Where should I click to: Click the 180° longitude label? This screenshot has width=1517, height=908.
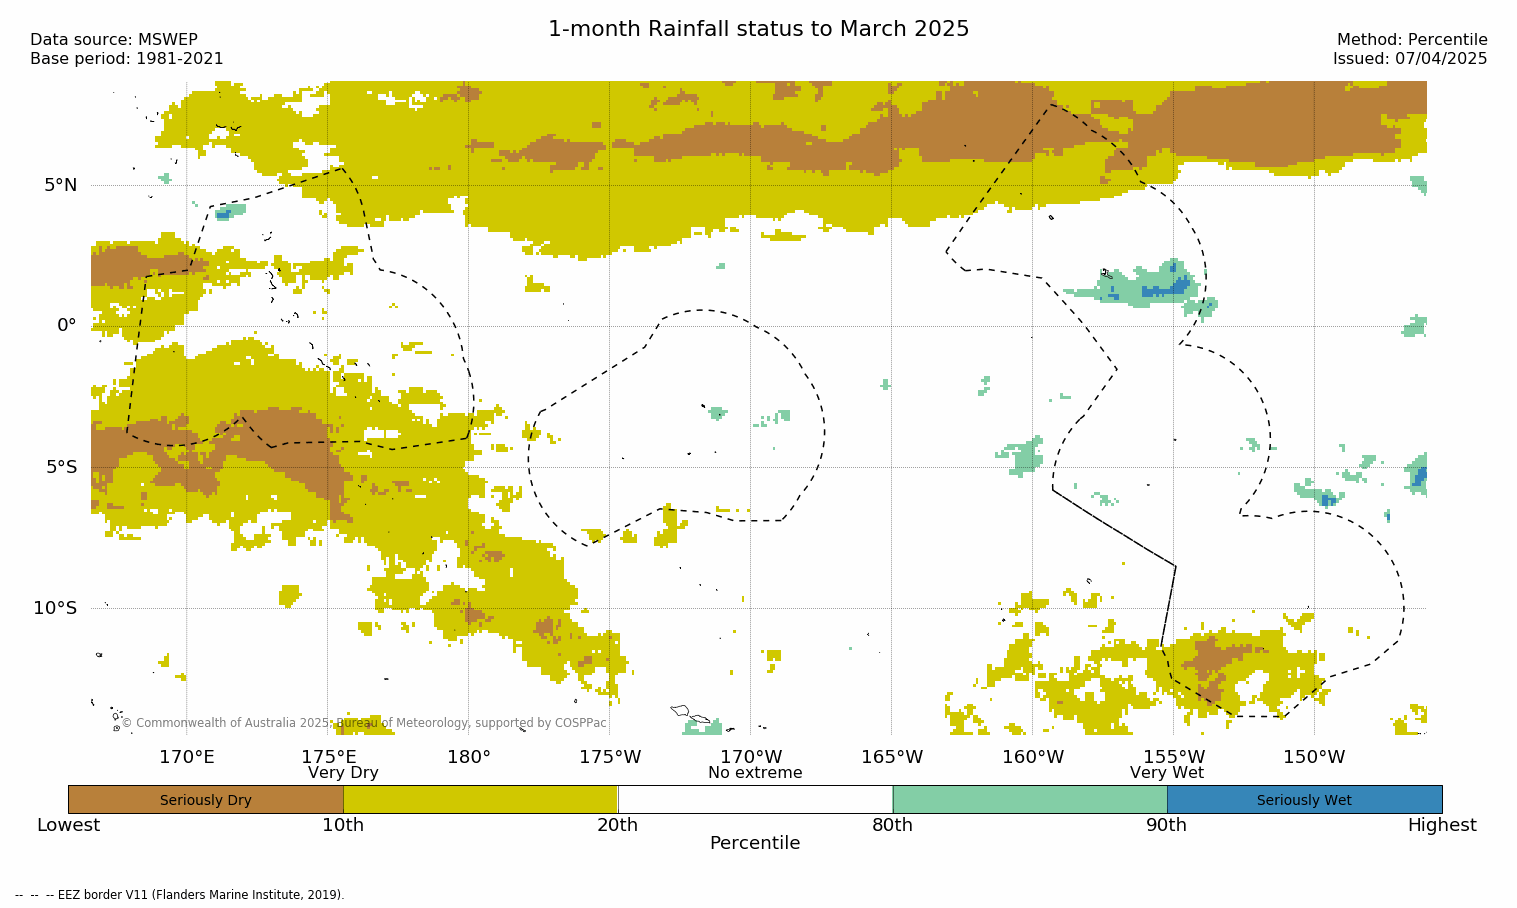pyautogui.click(x=469, y=757)
